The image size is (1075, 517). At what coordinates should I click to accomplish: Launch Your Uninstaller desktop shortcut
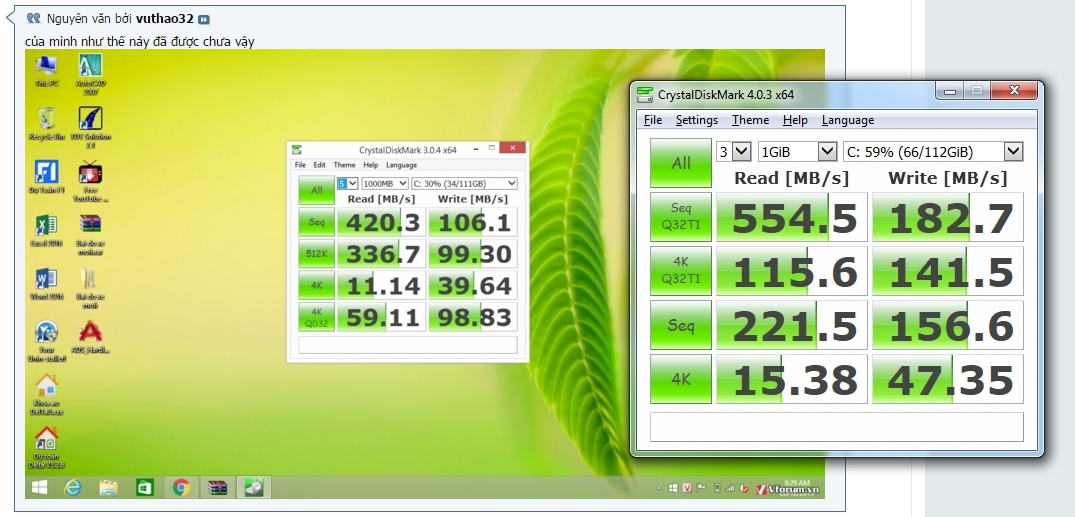coord(47,341)
